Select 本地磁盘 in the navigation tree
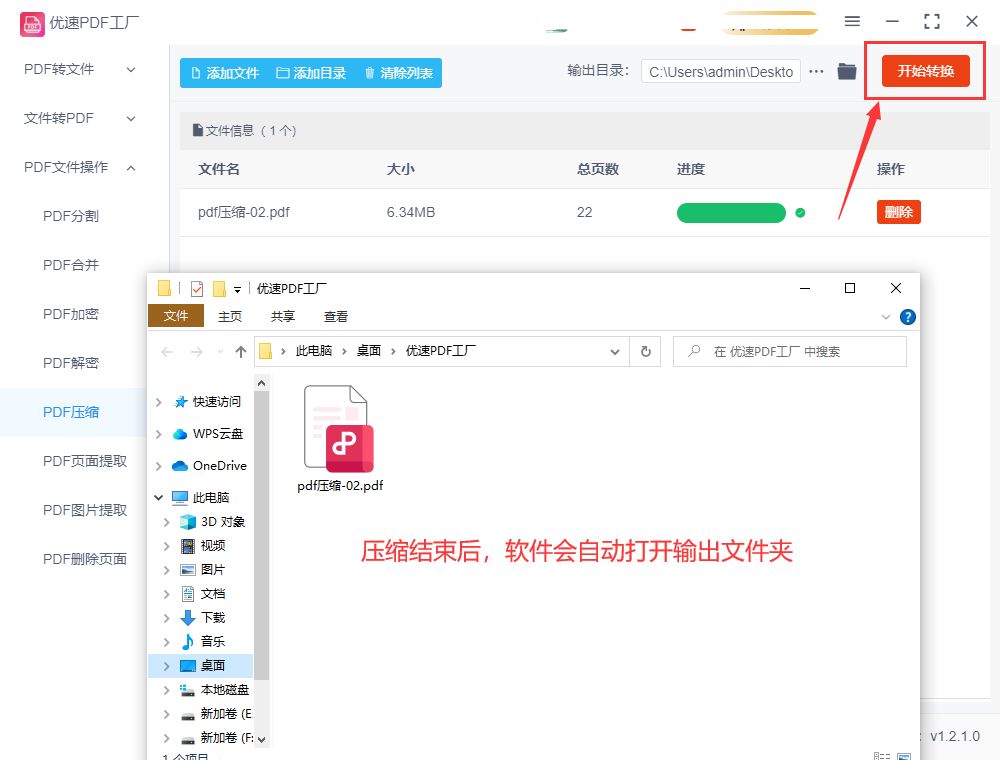 [224, 690]
